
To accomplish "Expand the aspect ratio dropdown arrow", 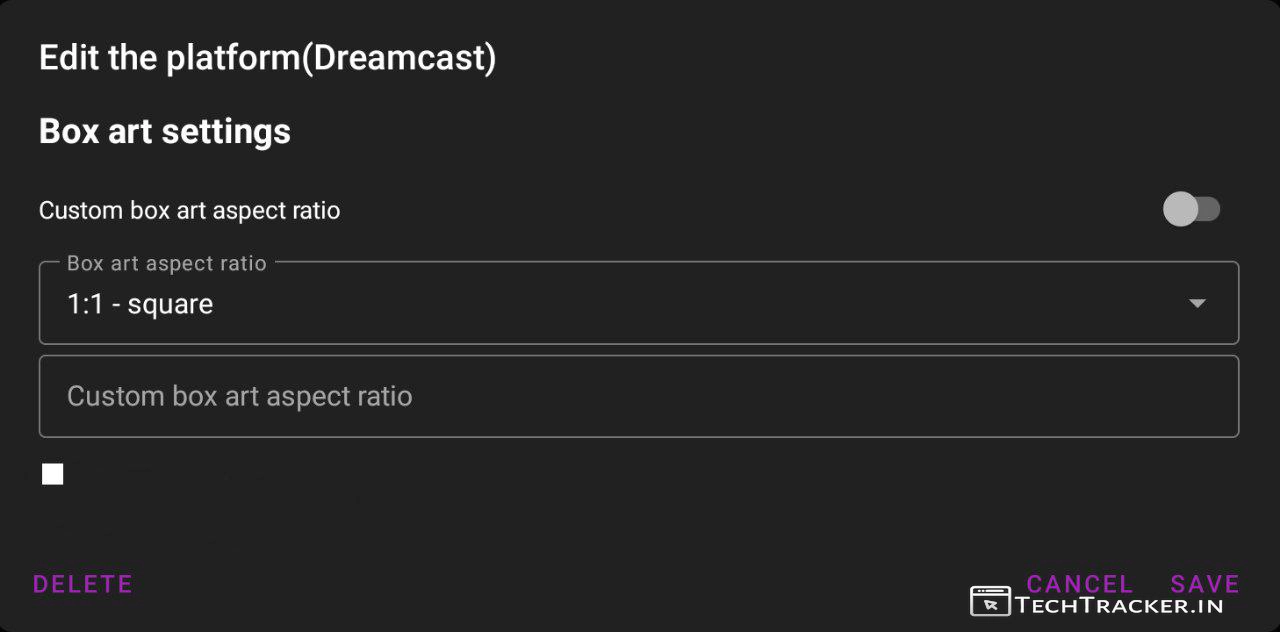I will click(x=1197, y=304).
